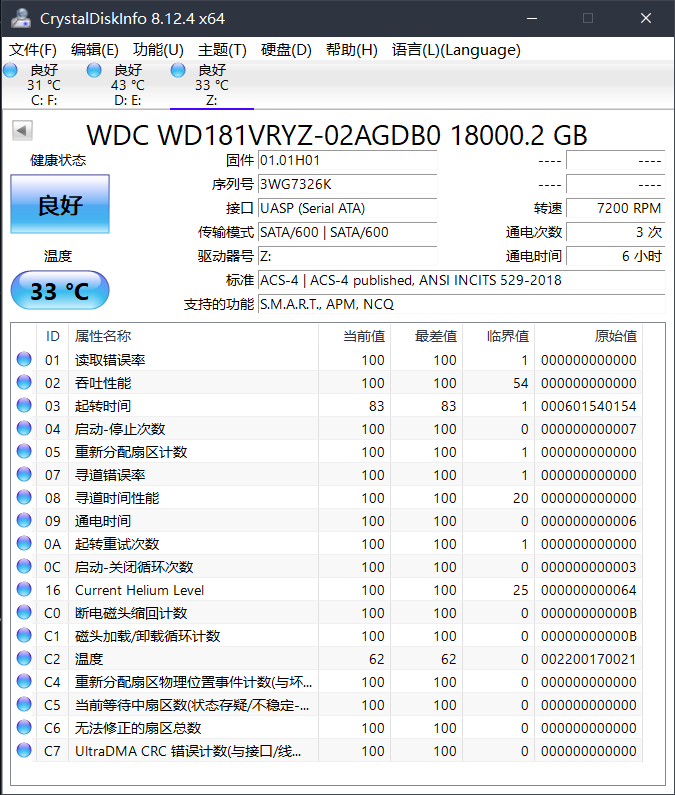Open the 编辑(E) menu
The height and width of the screenshot is (795, 675).
tap(95, 50)
